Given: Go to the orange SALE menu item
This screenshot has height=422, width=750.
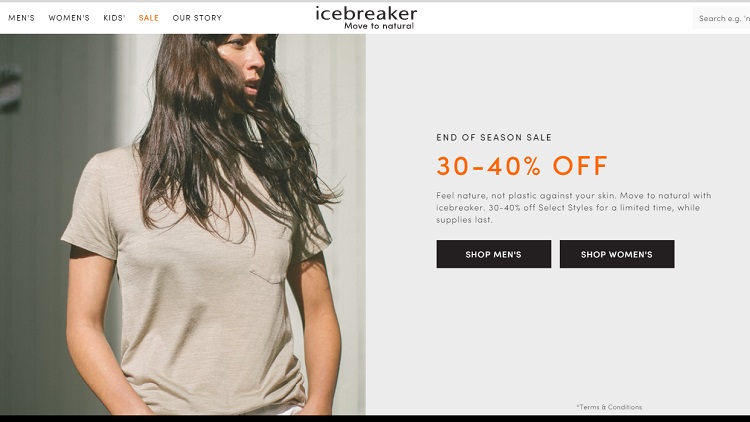Looking at the screenshot, I should pos(149,18).
